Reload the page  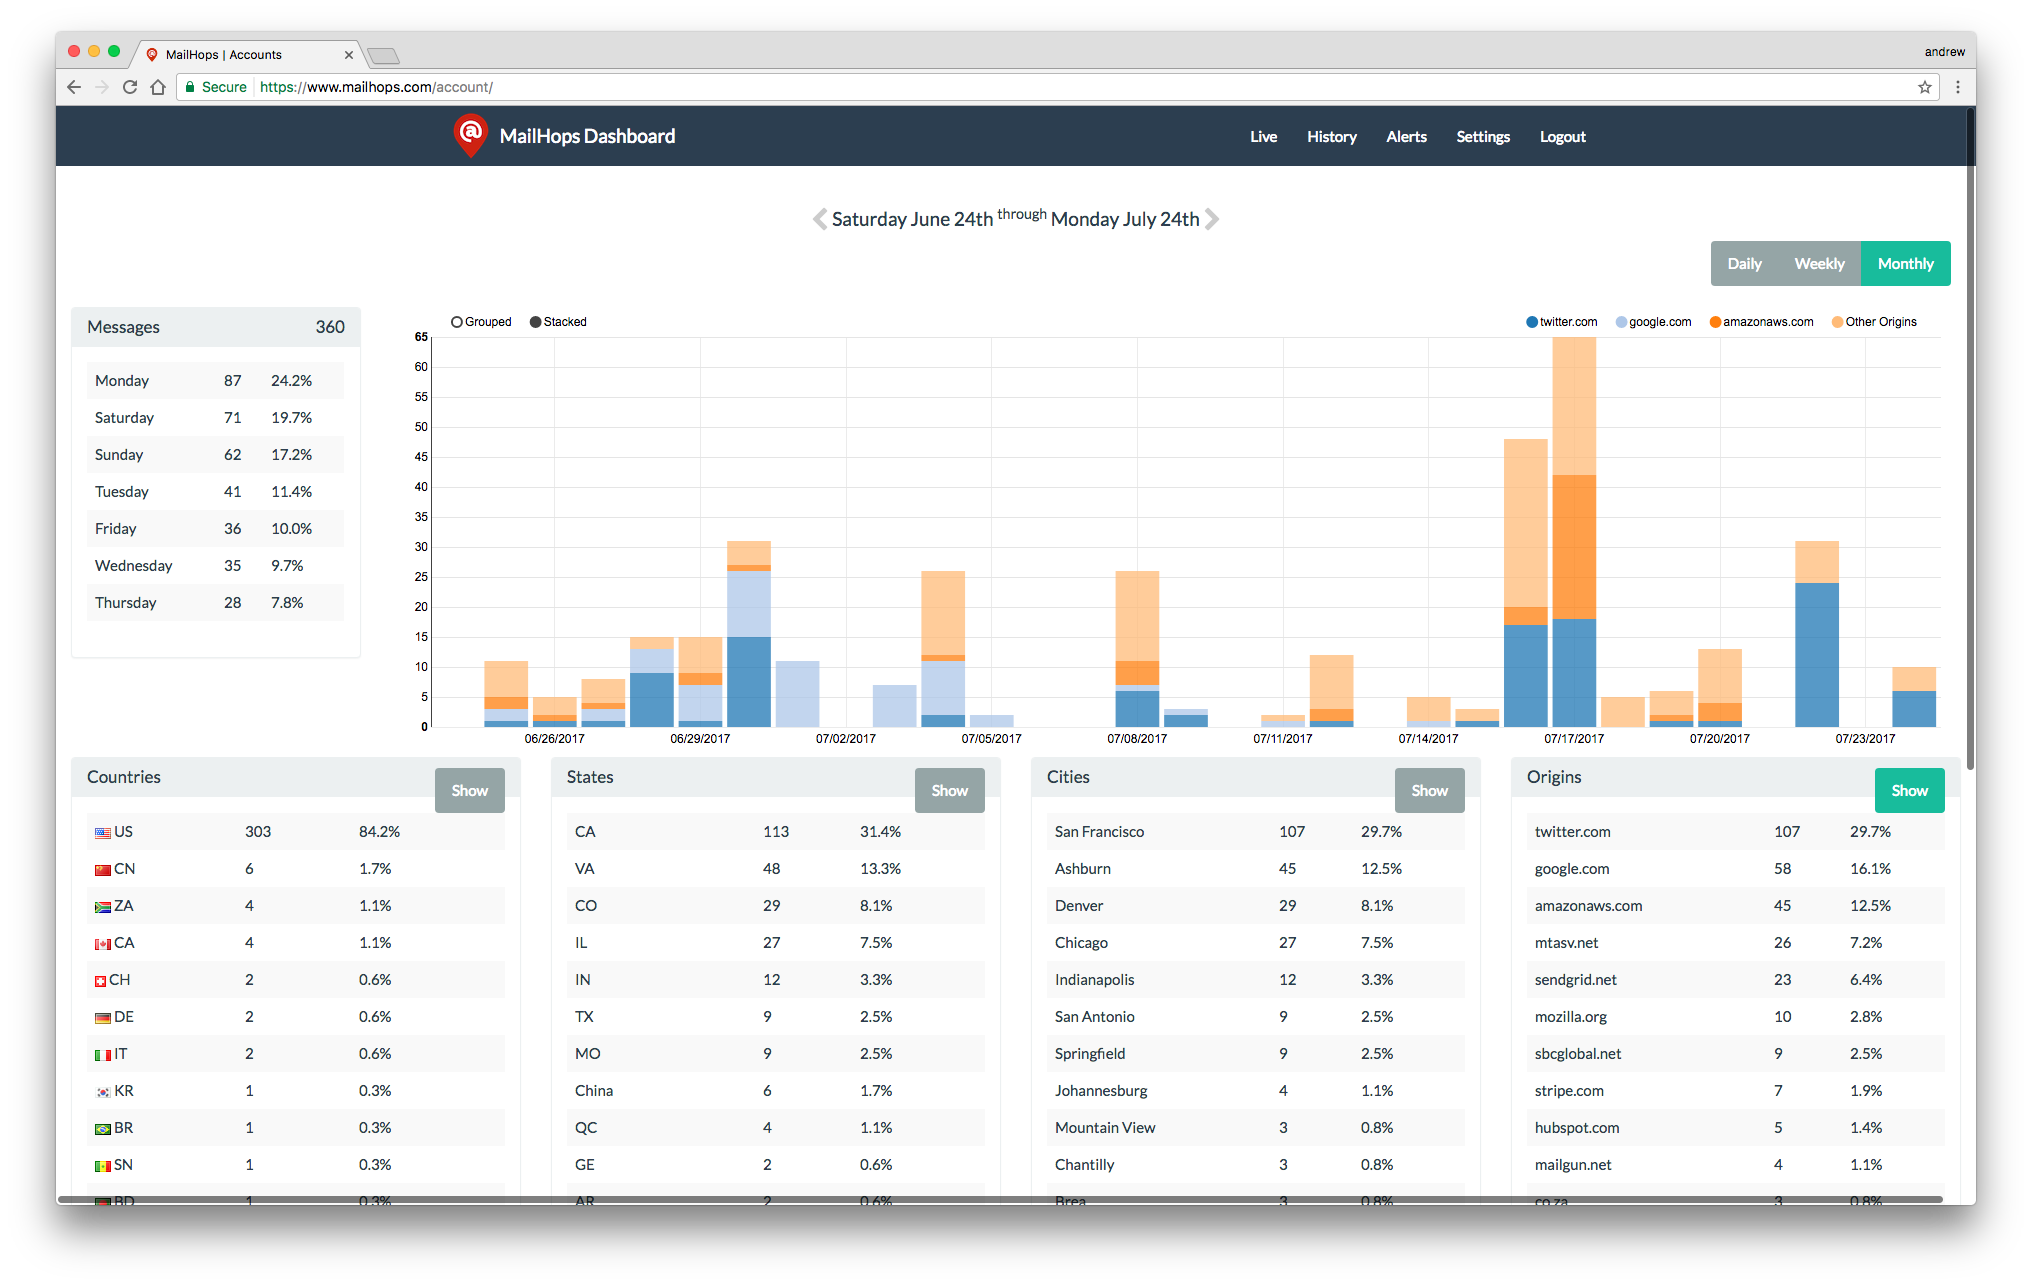click(130, 87)
